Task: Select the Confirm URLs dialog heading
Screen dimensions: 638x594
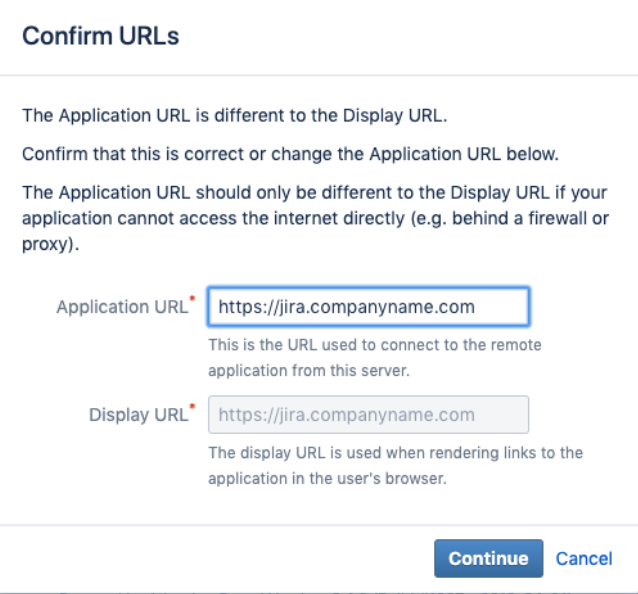Action: coord(101,36)
